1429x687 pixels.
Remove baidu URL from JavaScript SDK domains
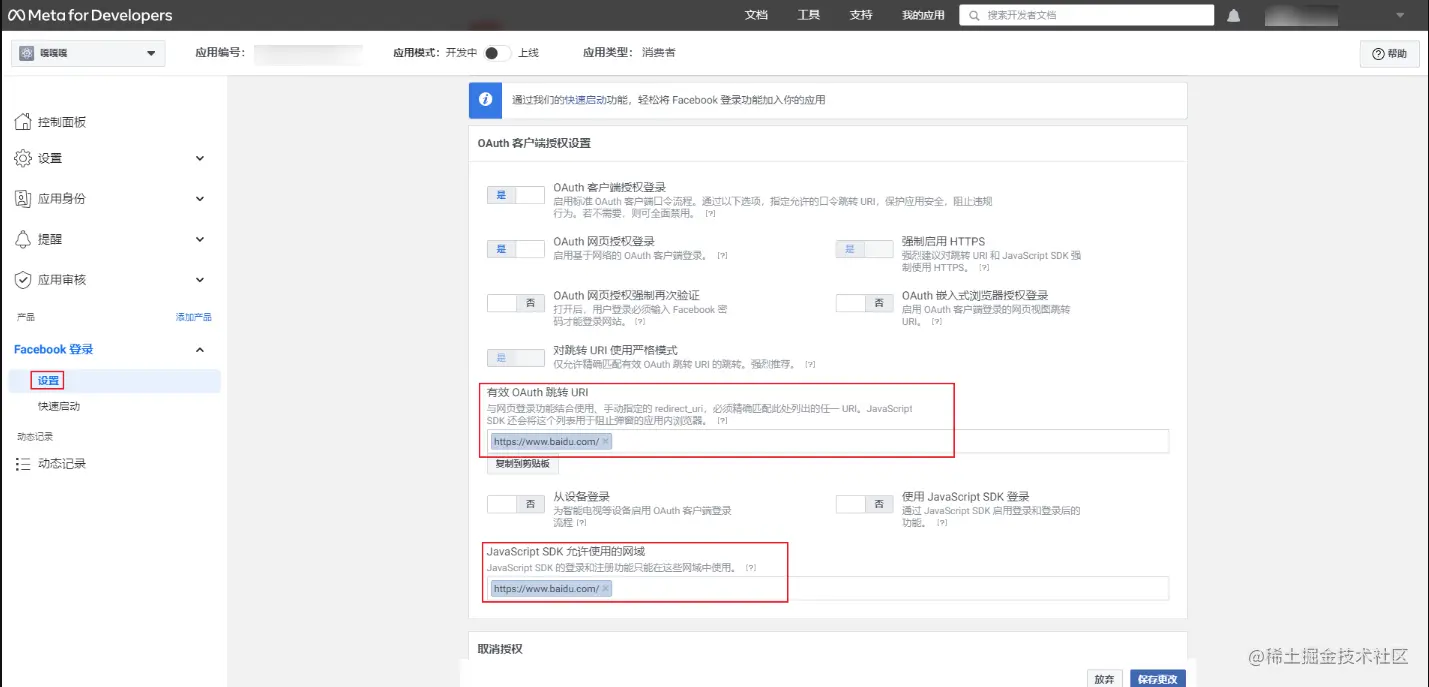point(605,589)
